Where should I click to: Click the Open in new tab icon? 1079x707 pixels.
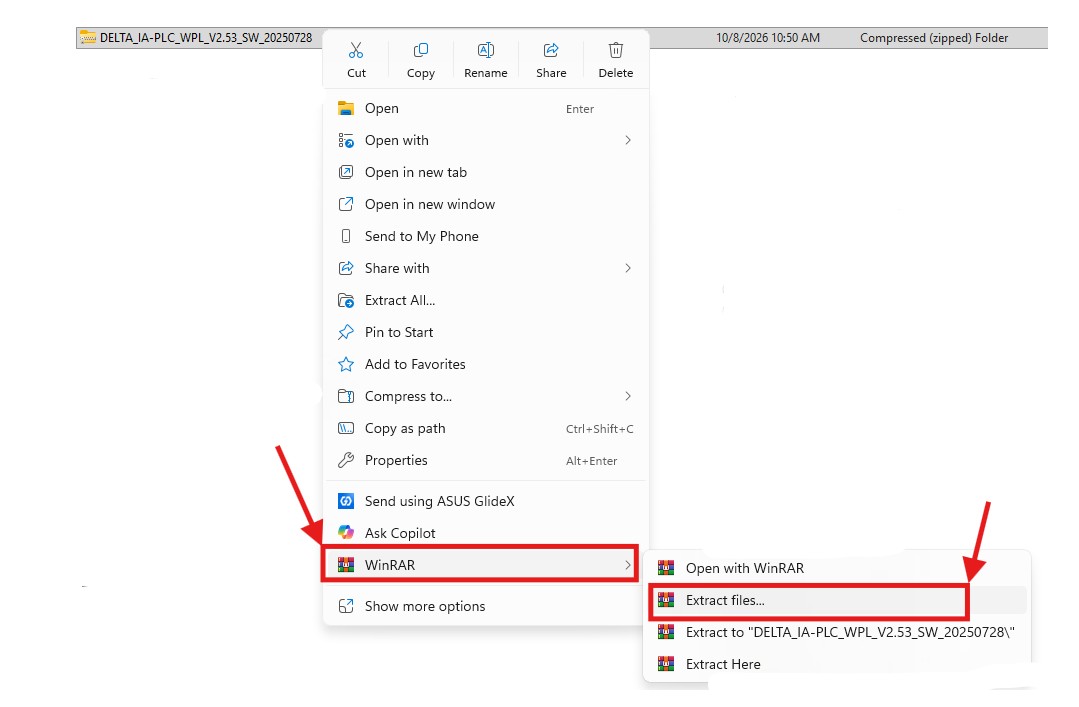click(x=346, y=172)
